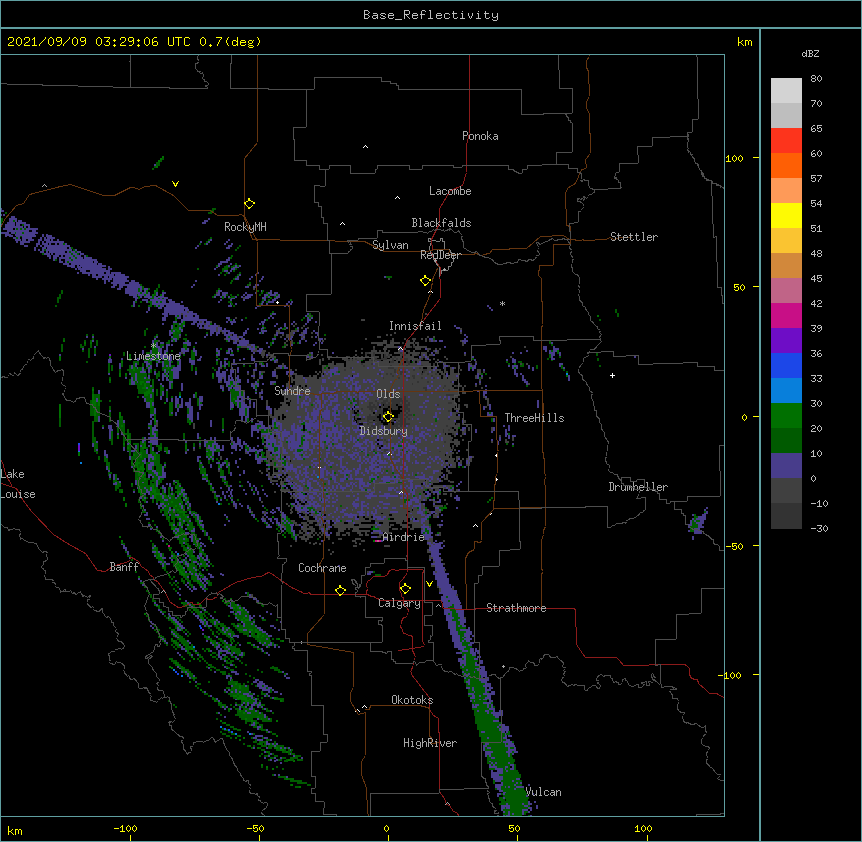Pick the magenta 39-42 dBZ legend swatch

pos(786,315)
